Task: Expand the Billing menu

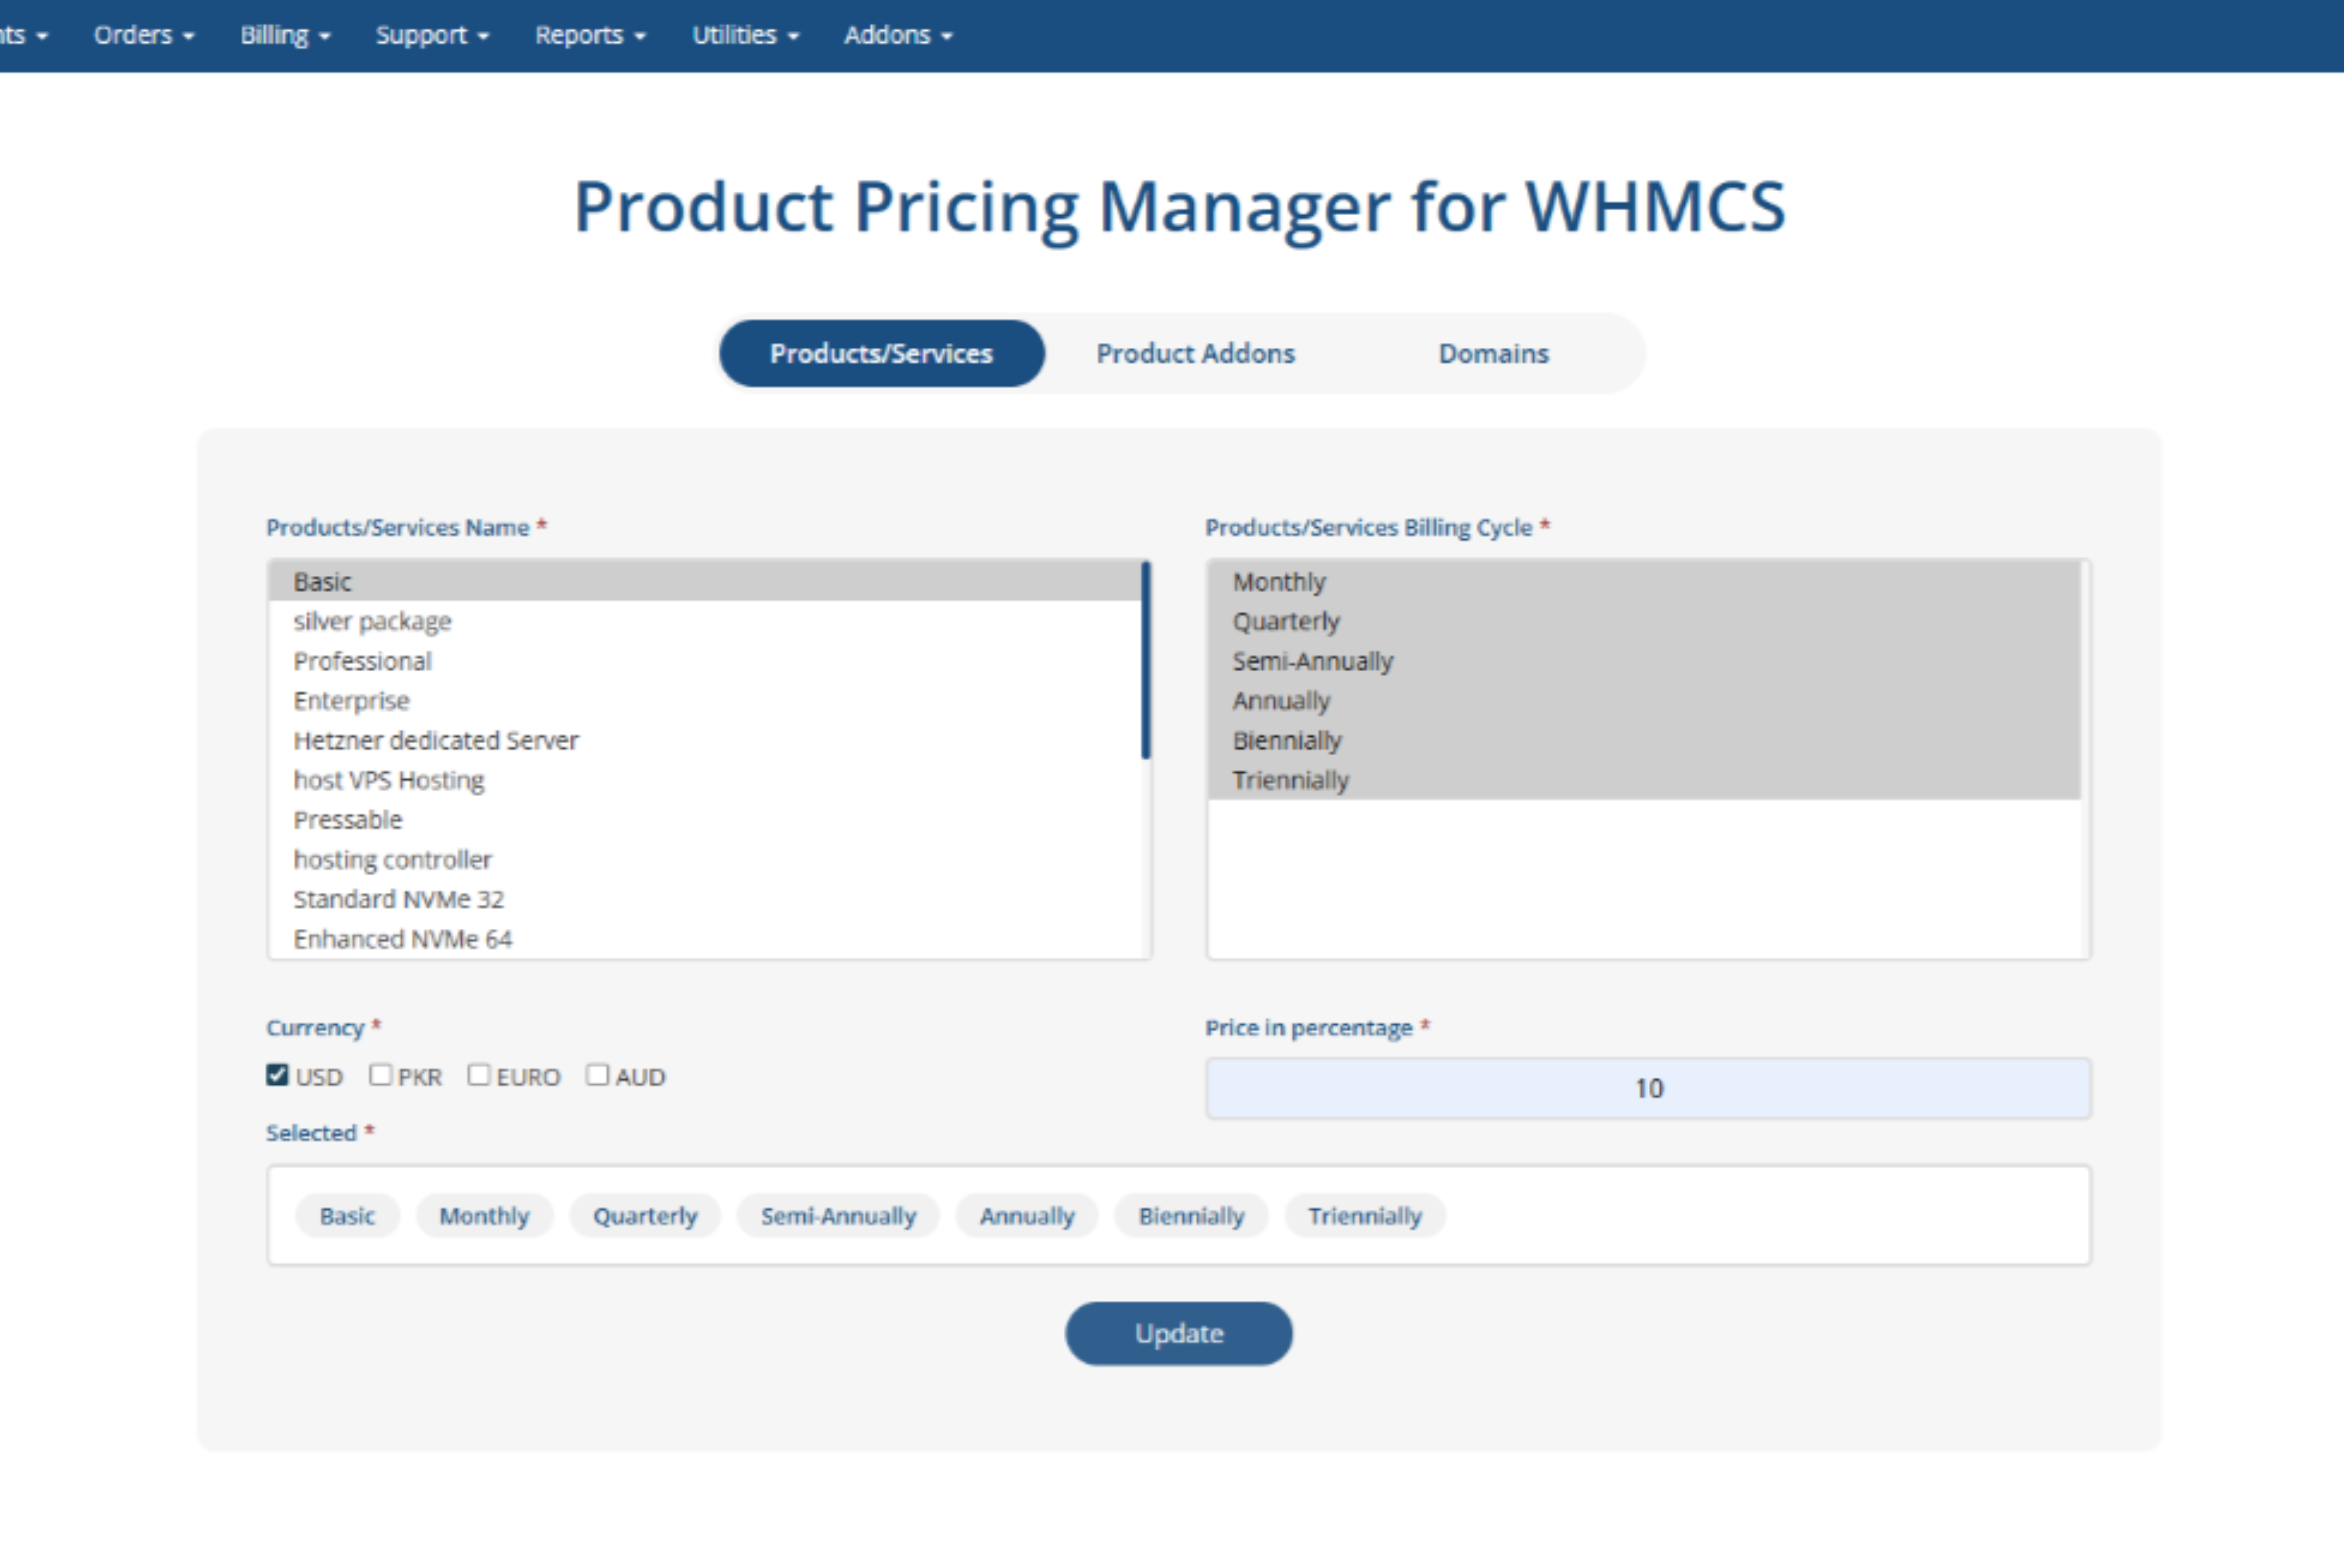Action: [x=284, y=35]
